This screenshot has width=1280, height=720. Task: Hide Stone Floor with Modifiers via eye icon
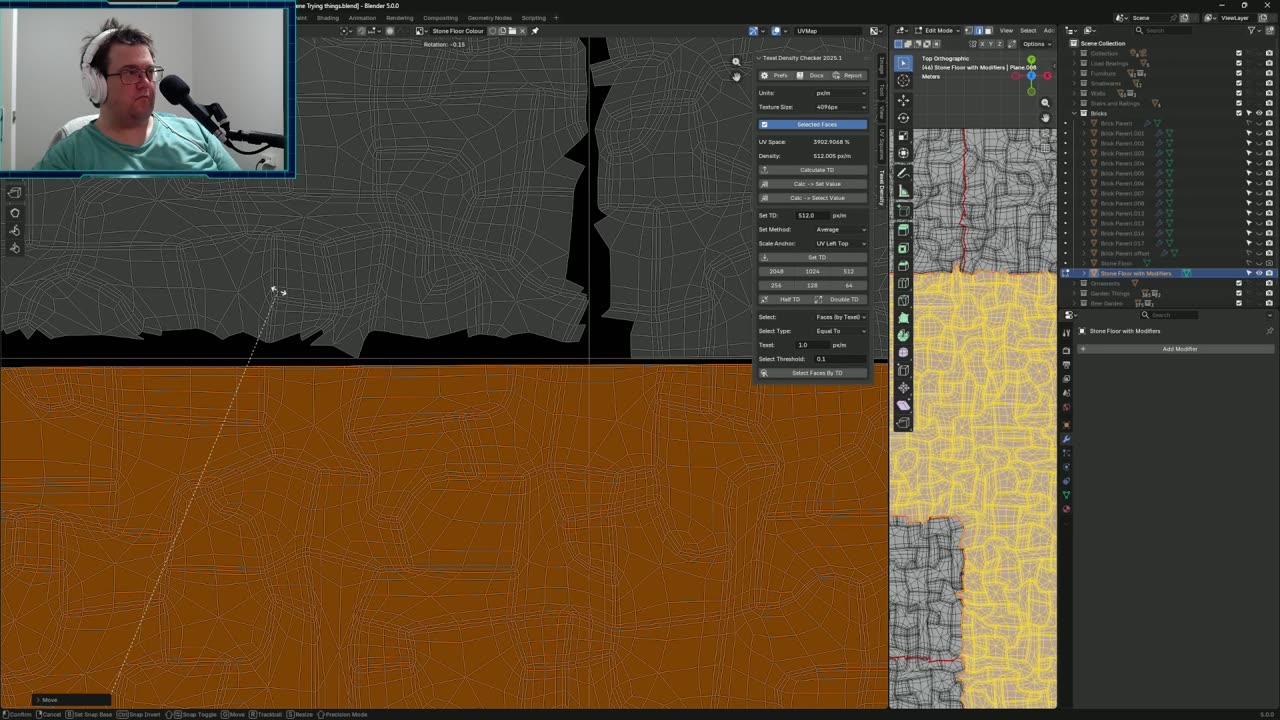1259,273
